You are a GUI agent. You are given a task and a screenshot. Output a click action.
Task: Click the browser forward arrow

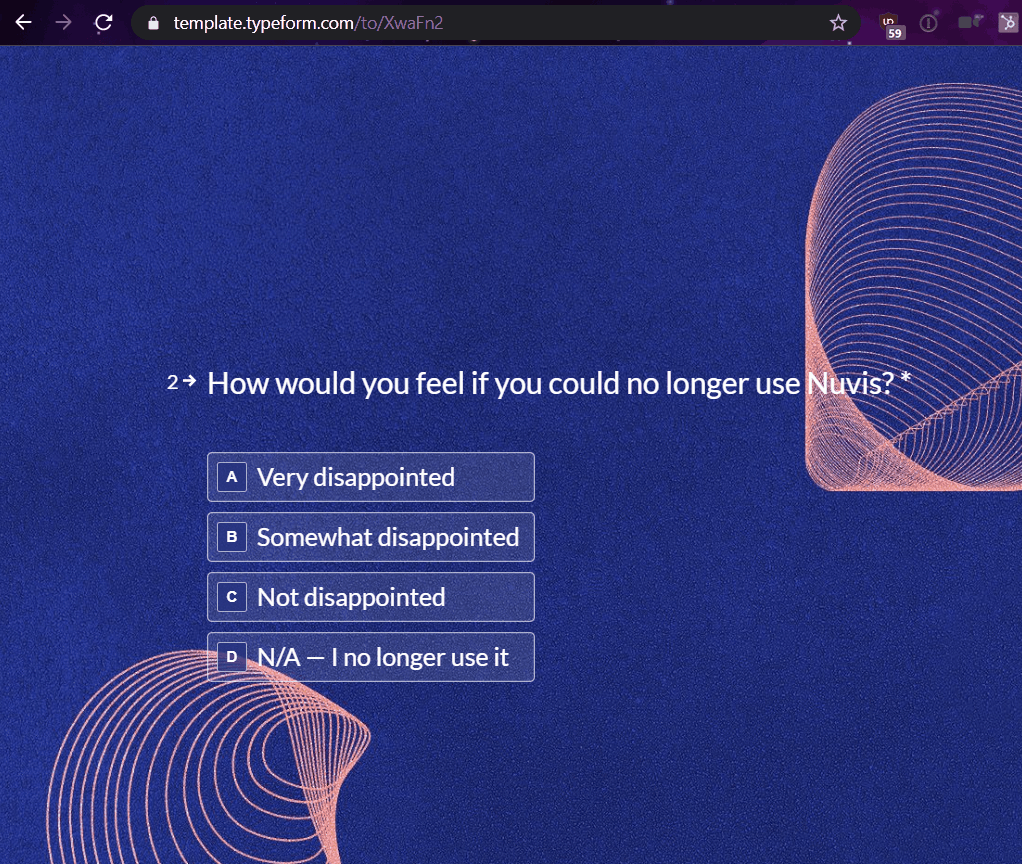(x=63, y=23)
